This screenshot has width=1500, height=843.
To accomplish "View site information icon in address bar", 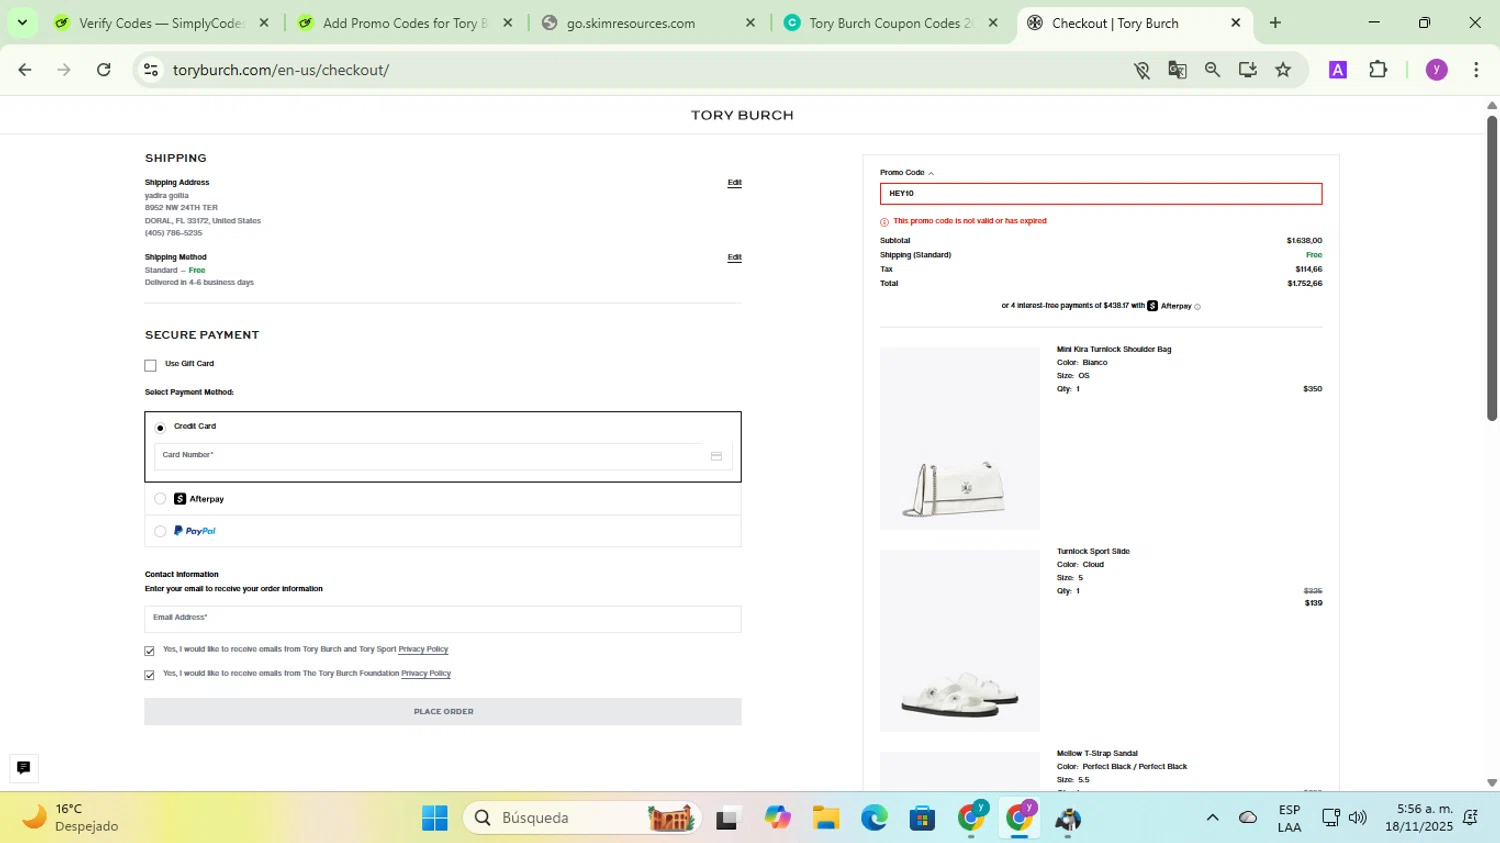I will click(x=151, y=69).
